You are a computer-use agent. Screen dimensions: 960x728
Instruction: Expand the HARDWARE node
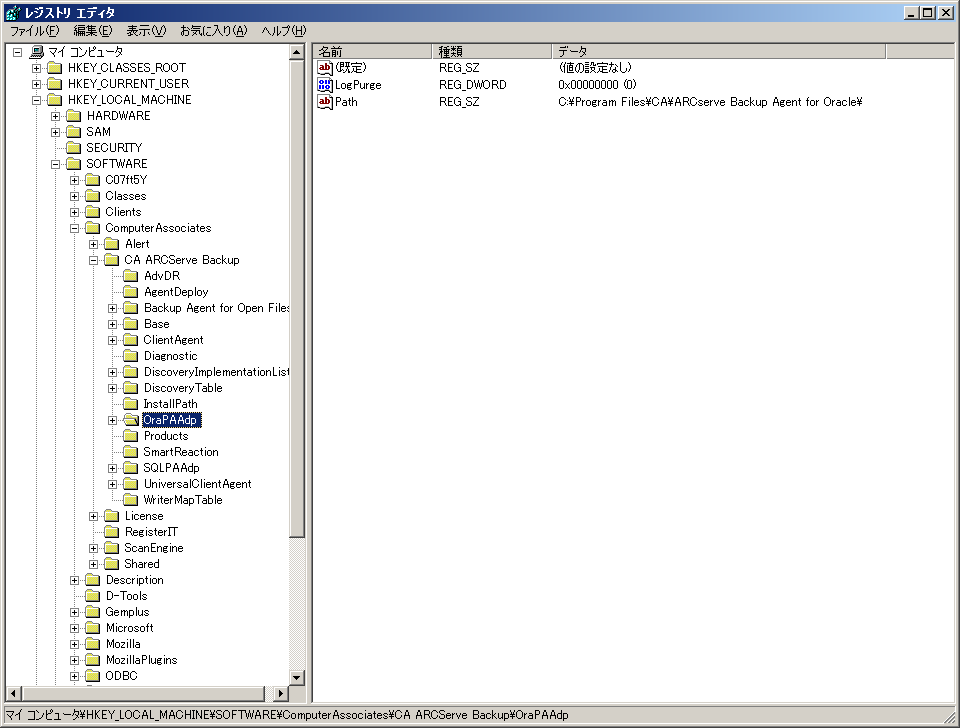coord(56,116)
